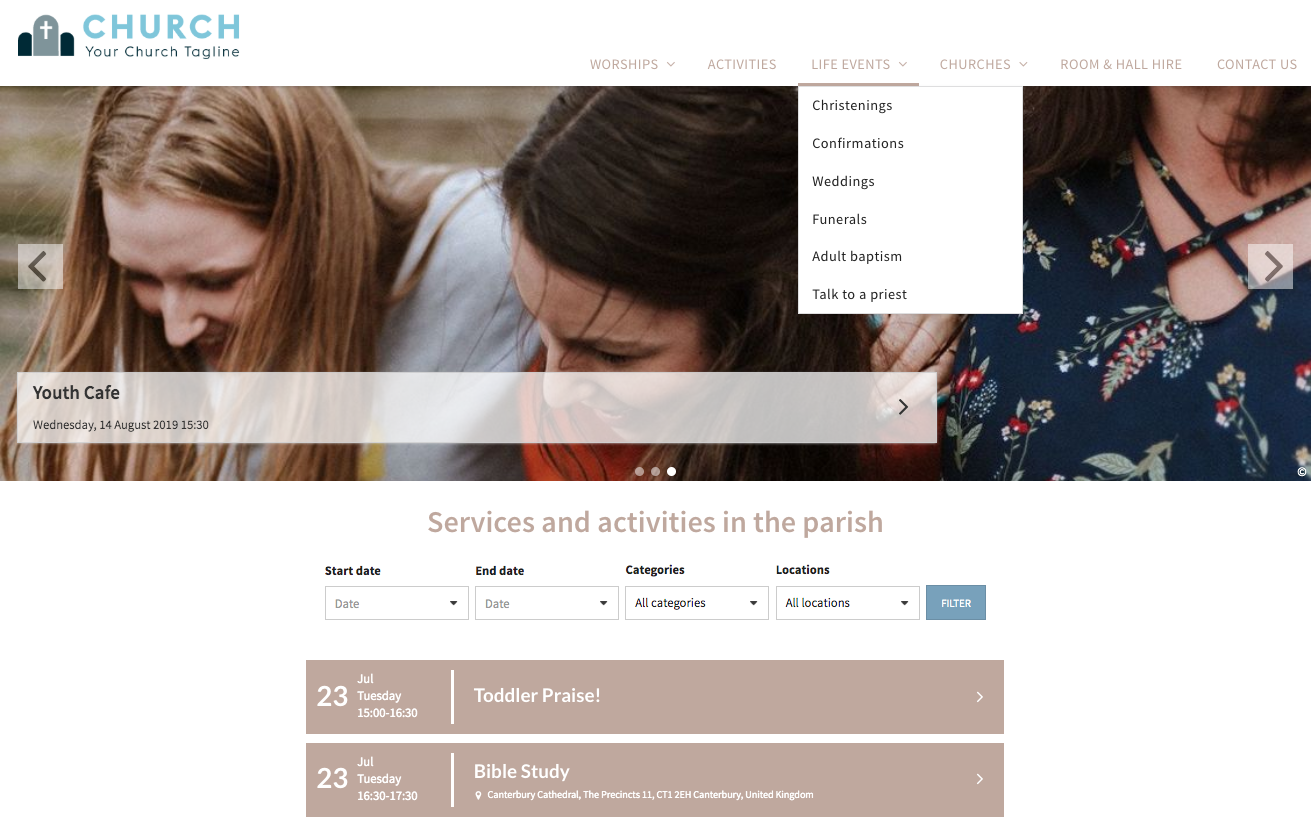This screenshot has width=1311, height=822.
Task: Open the Contact Us page link
Action: [x=1256, y=64]
